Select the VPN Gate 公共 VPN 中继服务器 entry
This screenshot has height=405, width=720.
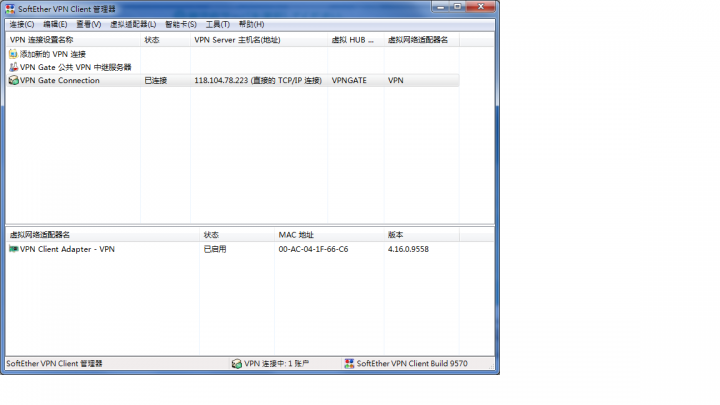click(76, 67)
